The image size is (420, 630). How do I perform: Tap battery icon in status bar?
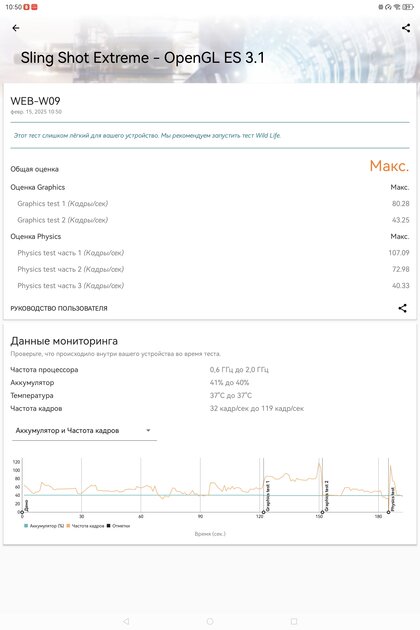(408, 7)
